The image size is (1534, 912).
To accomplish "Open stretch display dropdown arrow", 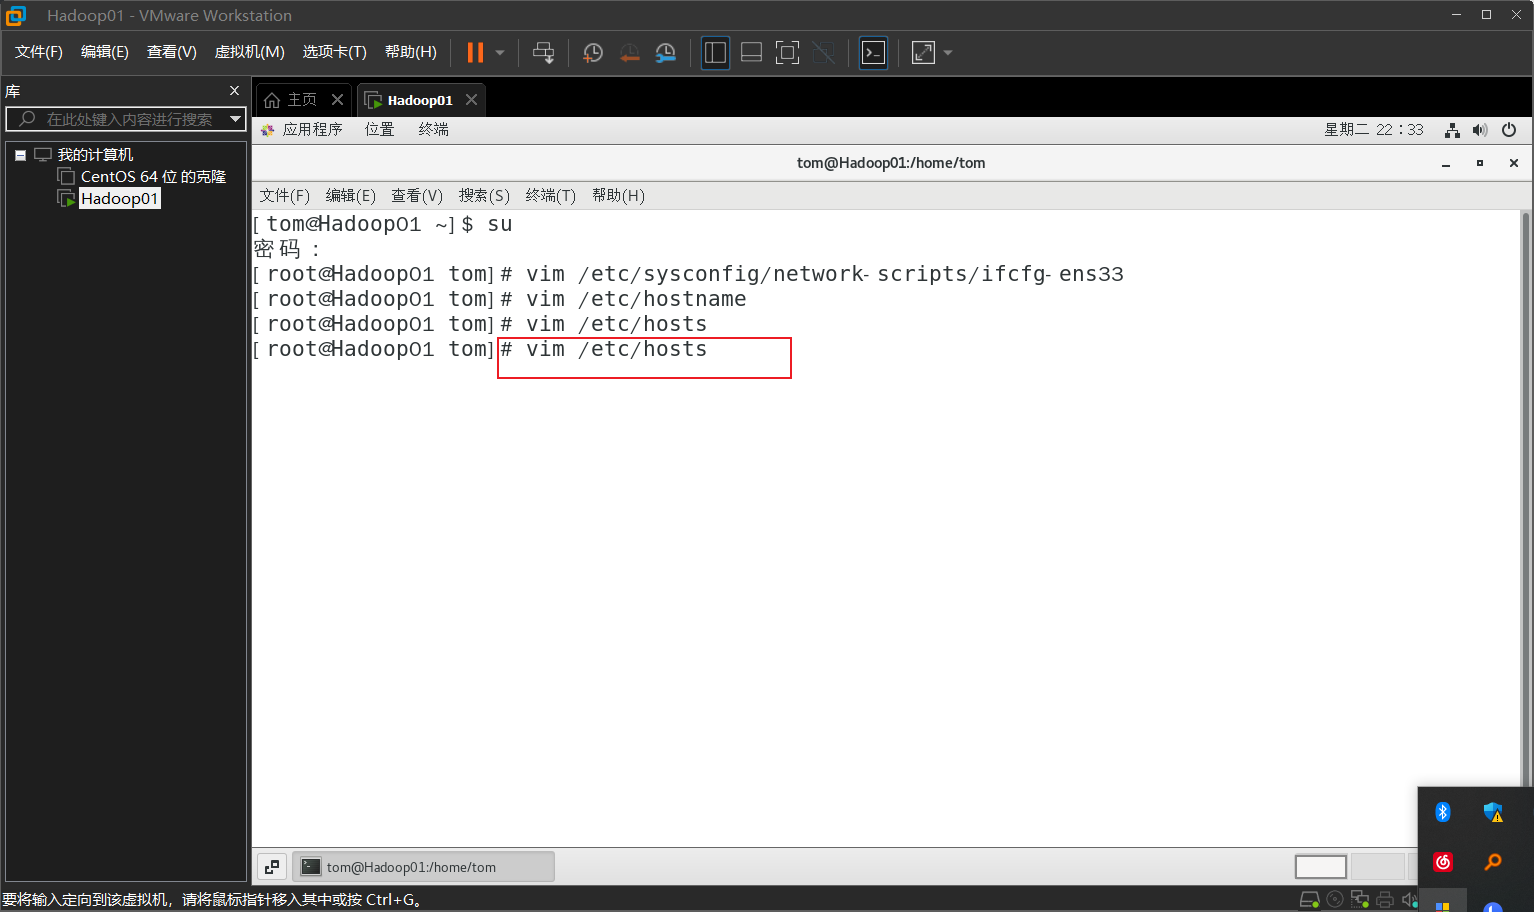I will (948, 53).
